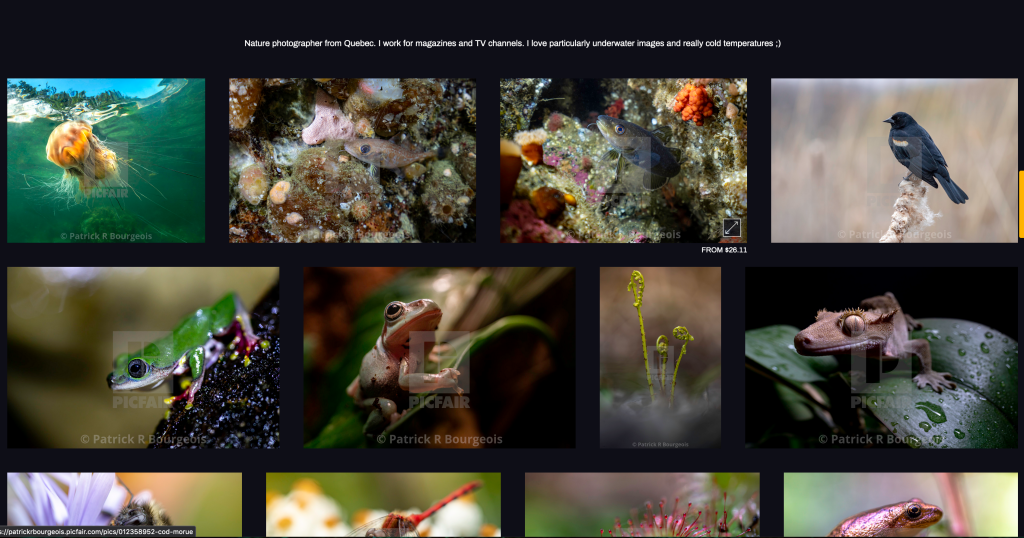Viewport: 1024px width, 538px height.
Task: Open the fern fiddlehead photo
Action: pos(660,357)
